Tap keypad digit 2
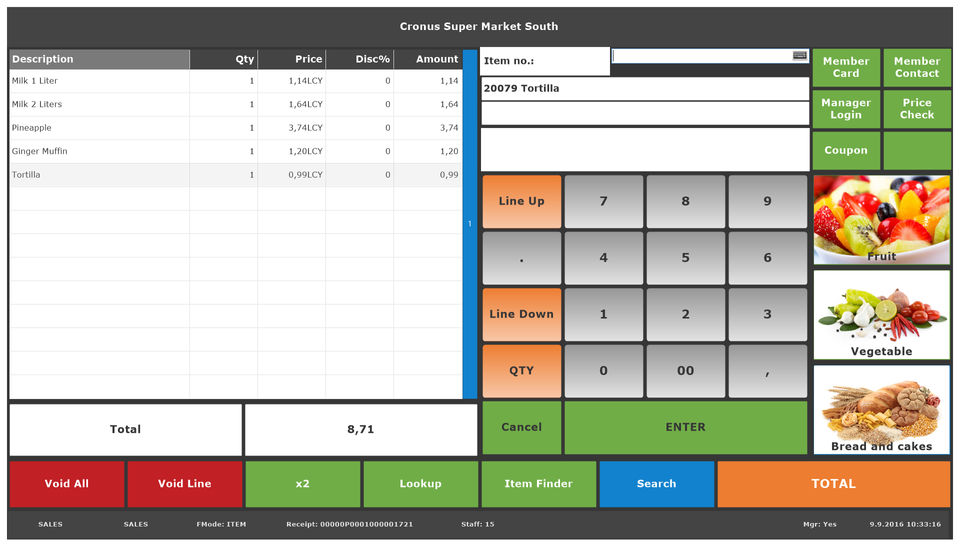 click(686, 314)
